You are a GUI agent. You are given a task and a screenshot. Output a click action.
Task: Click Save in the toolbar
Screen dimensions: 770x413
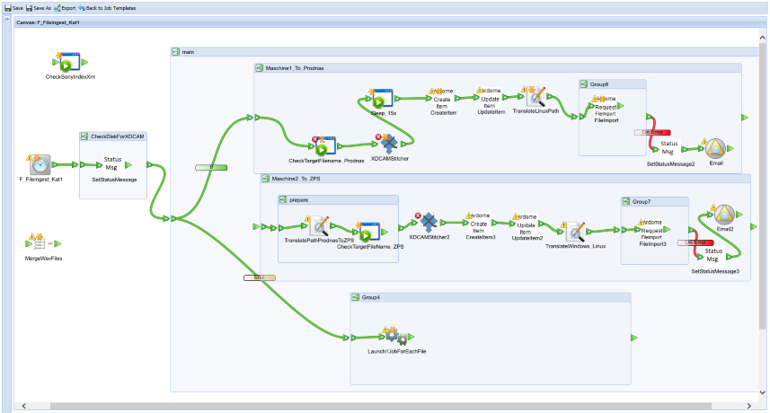(14, 7)
